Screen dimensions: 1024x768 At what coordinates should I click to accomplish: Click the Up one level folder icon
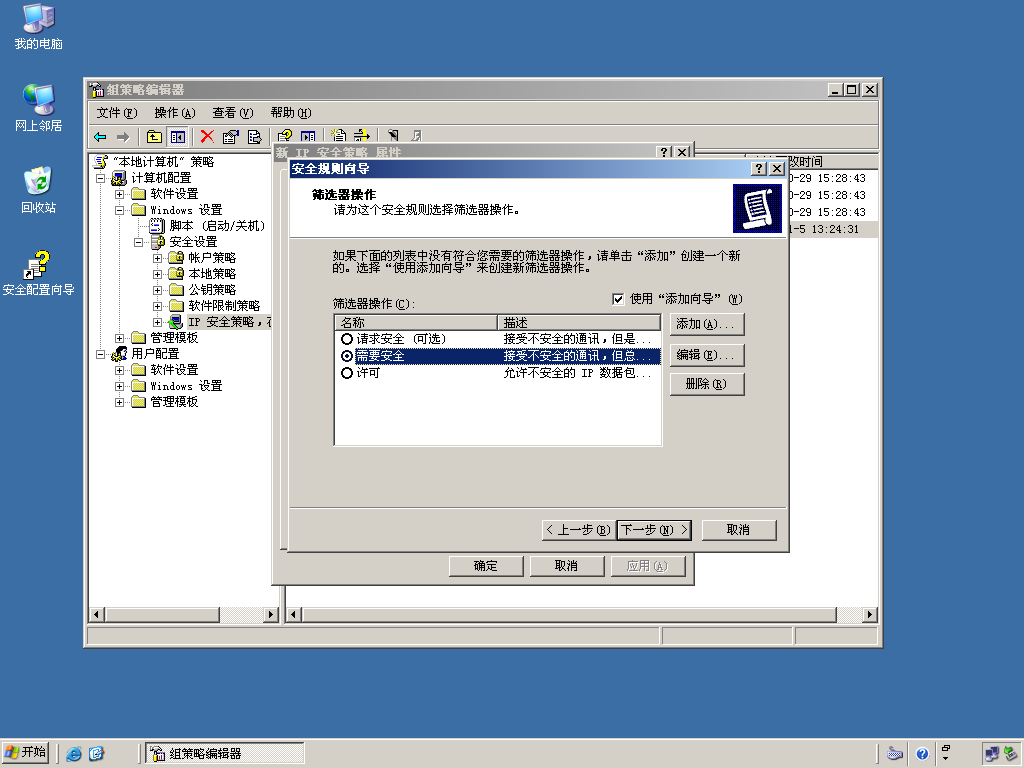pyautogui.click(x=154, y=136)
